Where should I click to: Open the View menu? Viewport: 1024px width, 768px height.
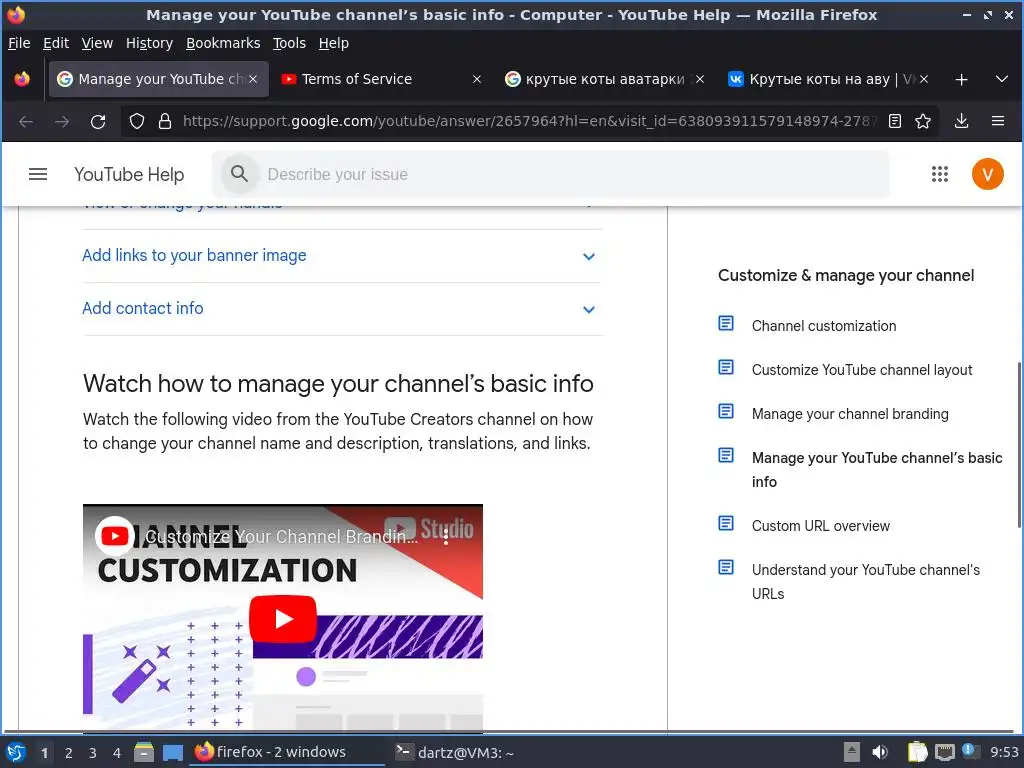pos(97,43)
